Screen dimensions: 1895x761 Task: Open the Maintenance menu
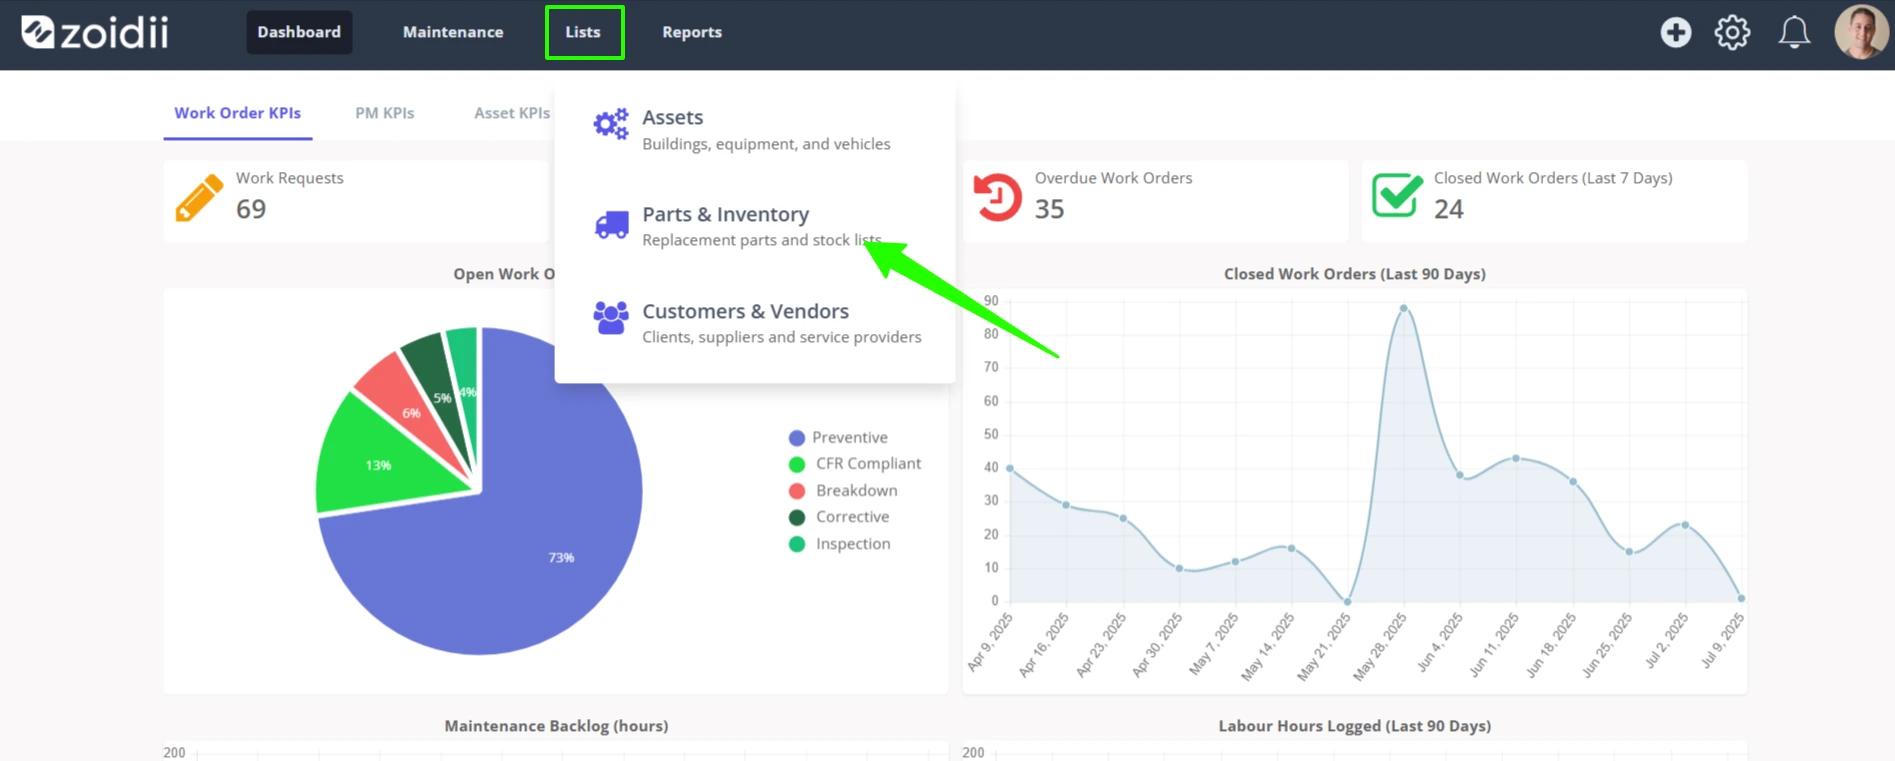click(453, 32)
